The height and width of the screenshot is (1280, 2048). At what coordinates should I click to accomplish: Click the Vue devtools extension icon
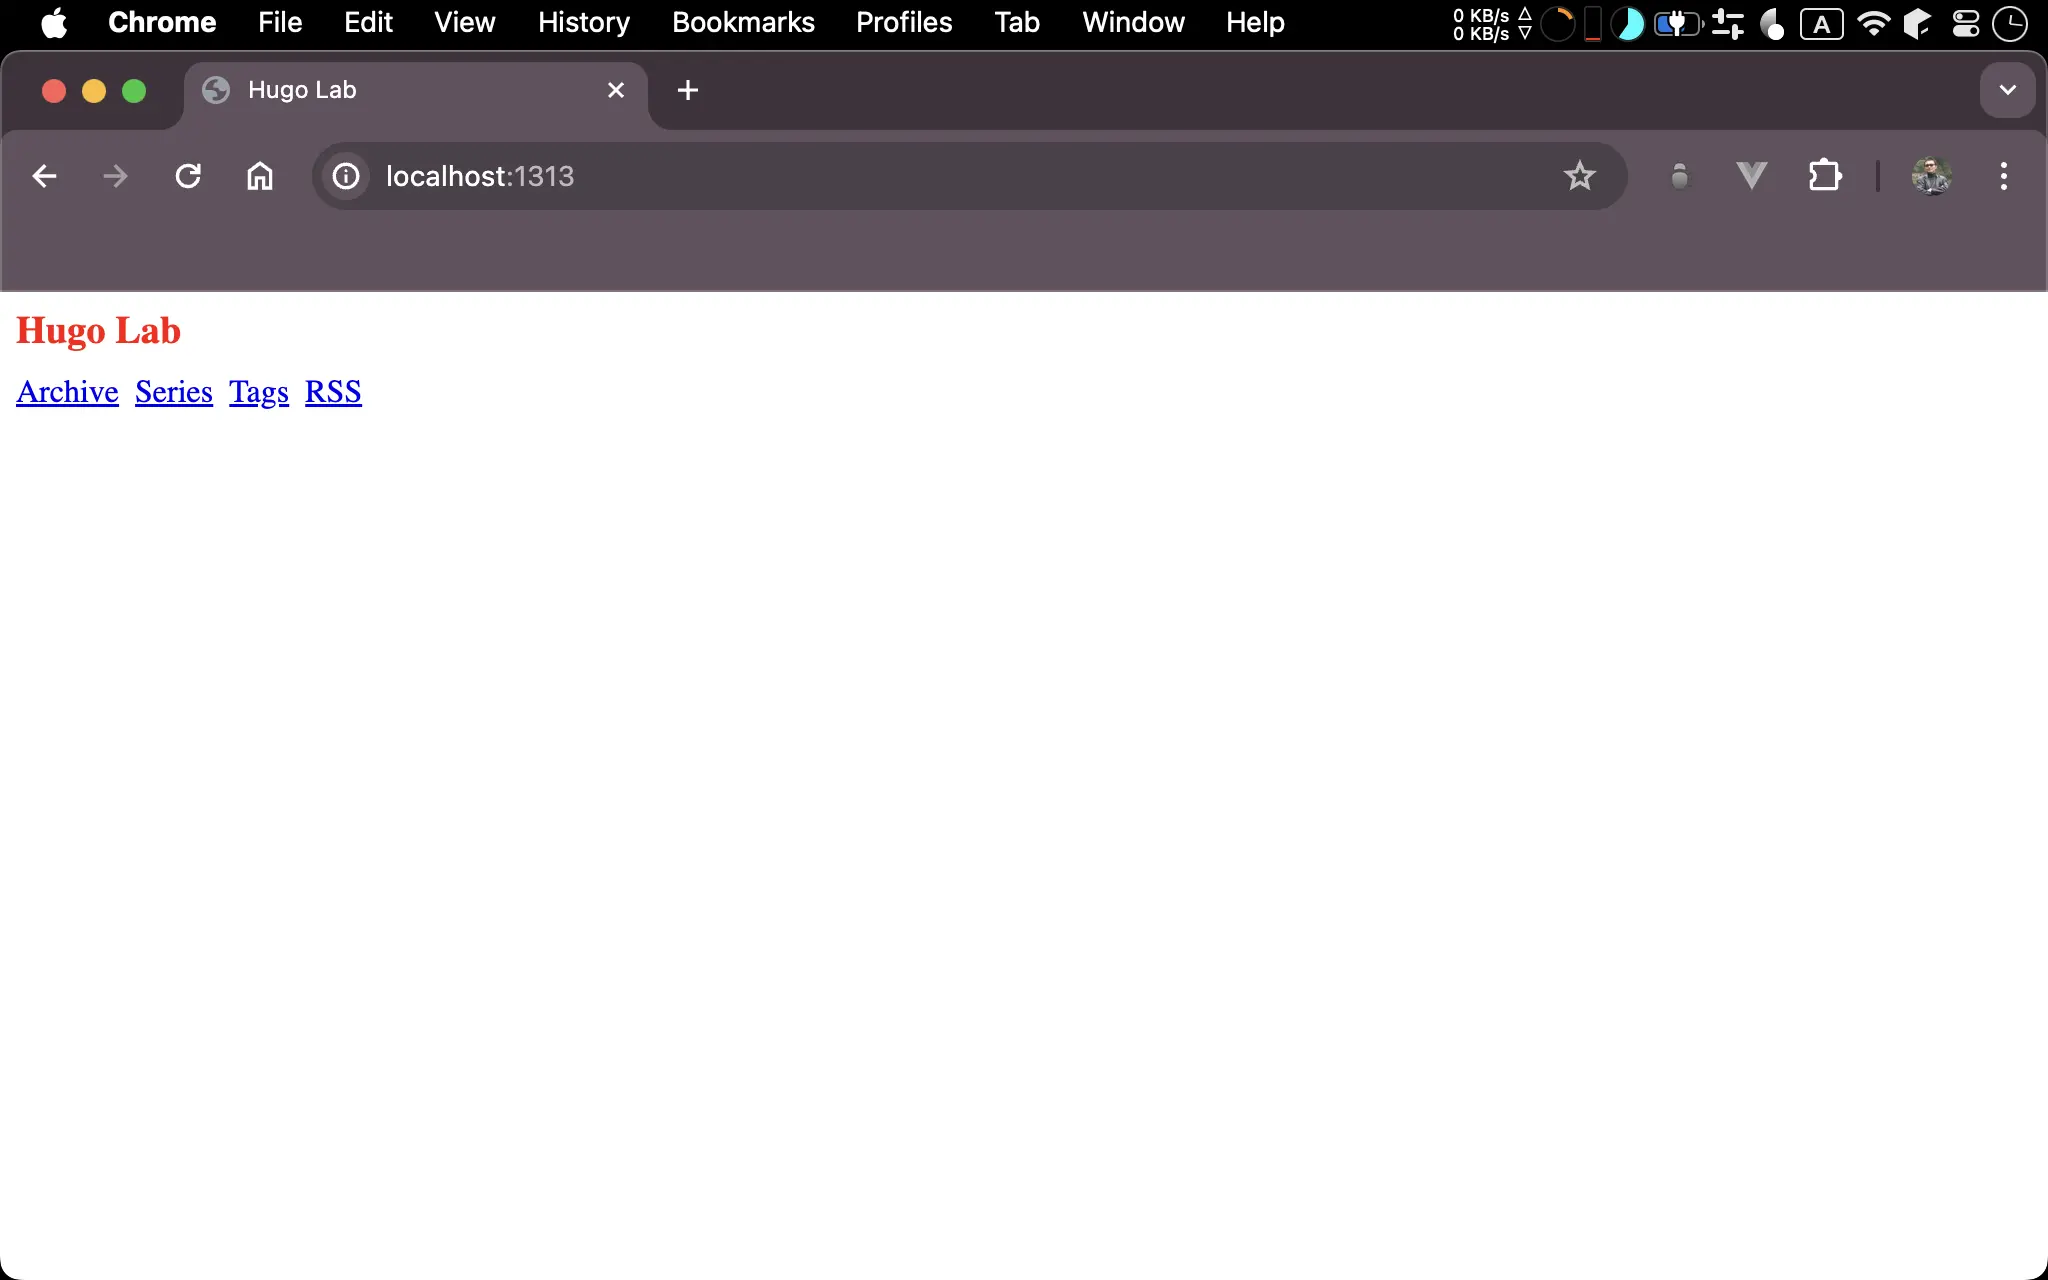pos(1751,177)
